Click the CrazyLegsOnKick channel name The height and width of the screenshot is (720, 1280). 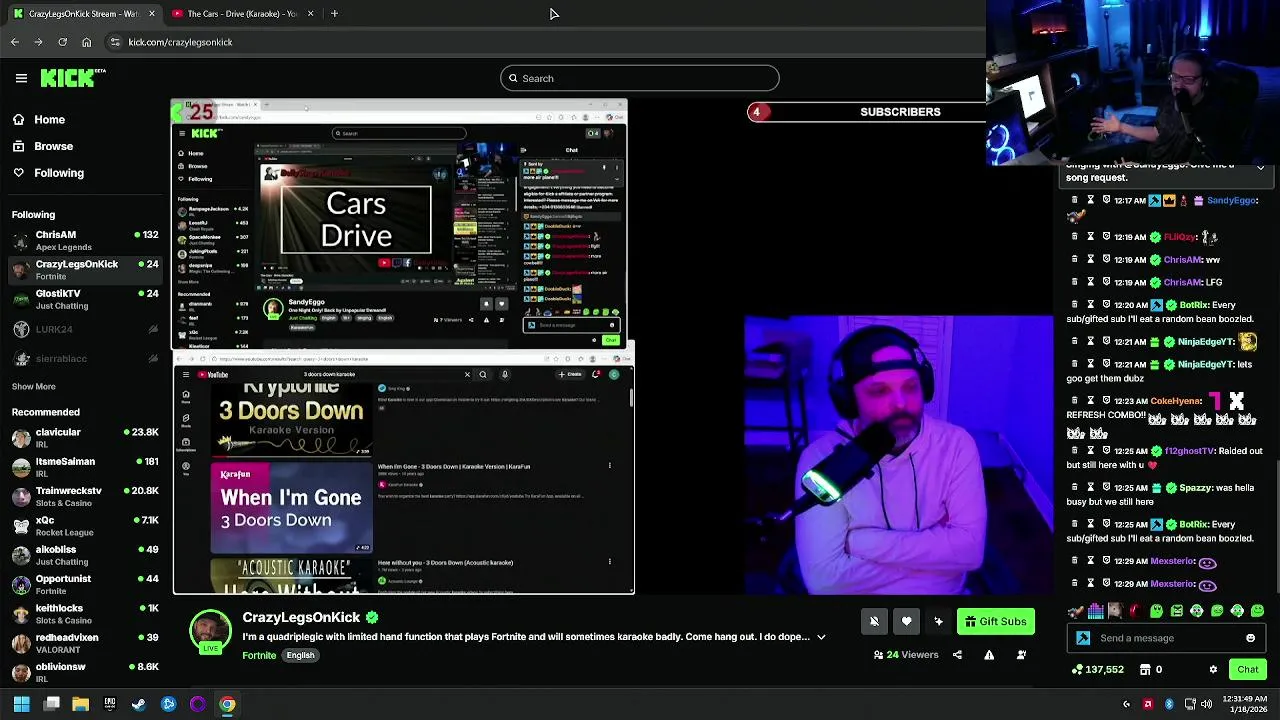click(301, 618)
